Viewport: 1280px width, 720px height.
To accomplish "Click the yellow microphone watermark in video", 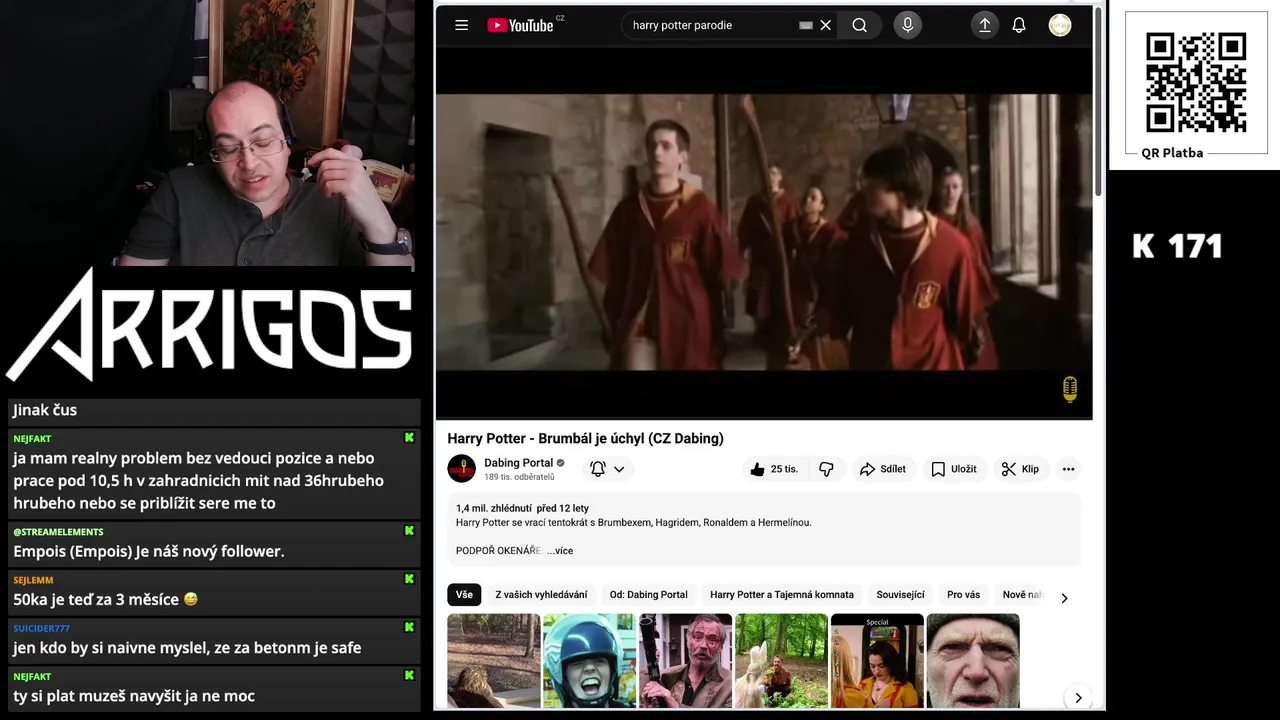I will pyautogui.click(x=1069, y=390).
